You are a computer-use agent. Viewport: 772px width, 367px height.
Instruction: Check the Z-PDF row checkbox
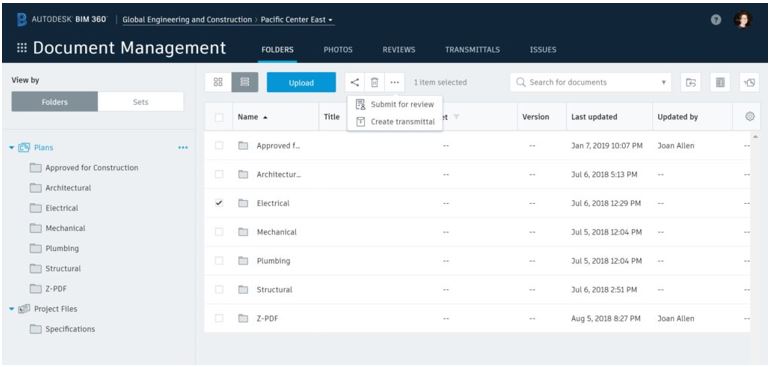pos(219,318)
